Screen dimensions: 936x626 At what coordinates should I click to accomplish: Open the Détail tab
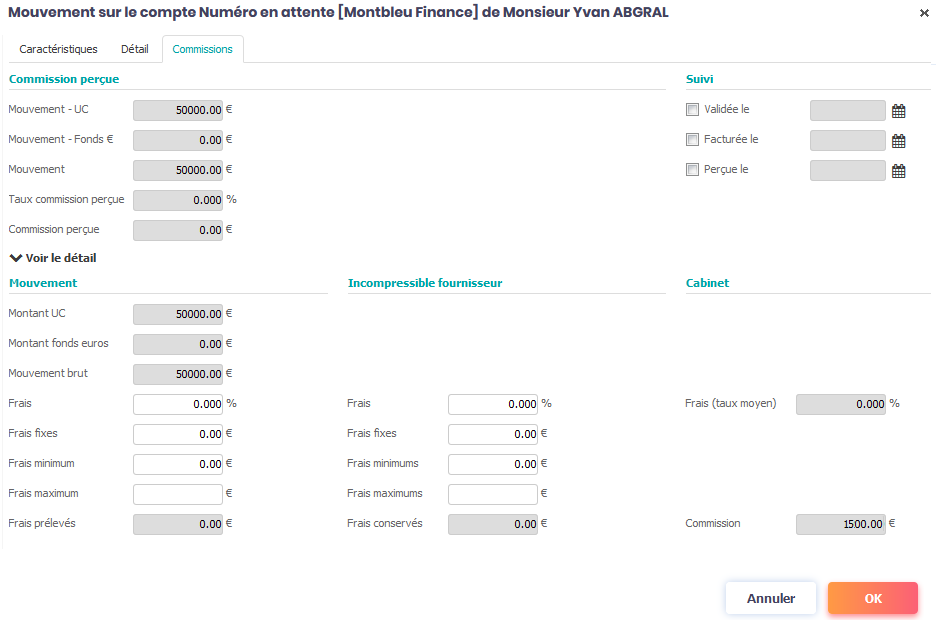point(135,49)
